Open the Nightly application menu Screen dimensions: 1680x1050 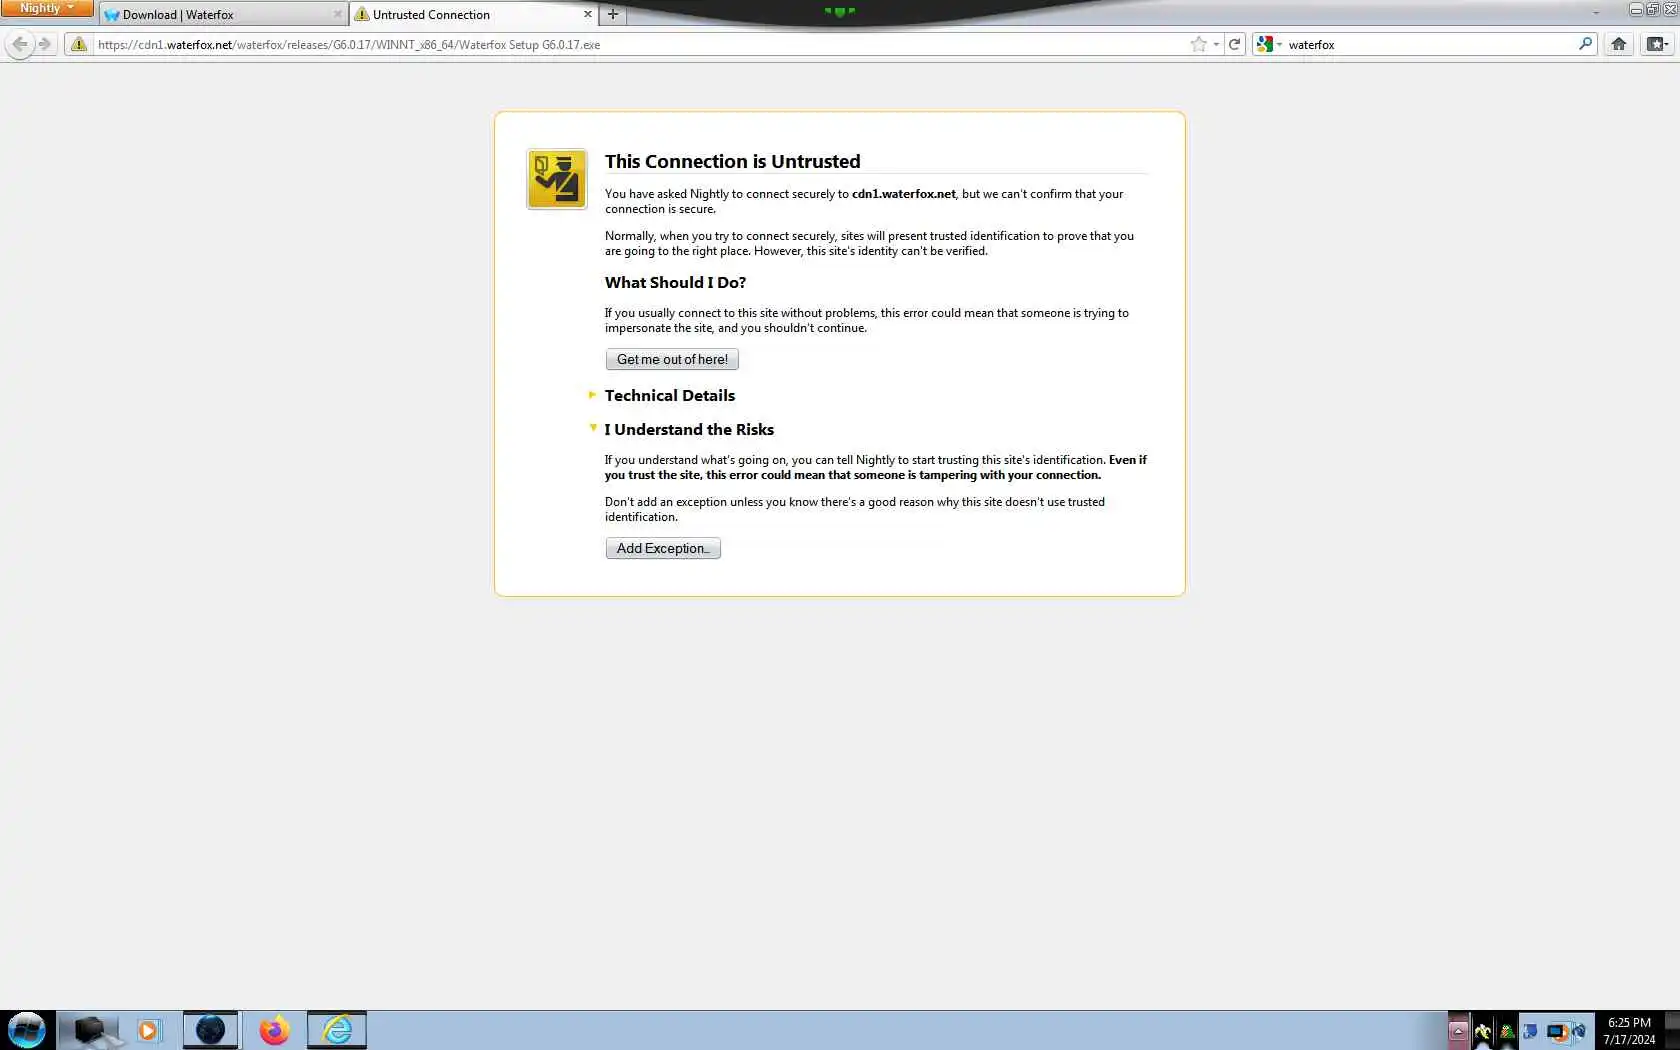46,8
